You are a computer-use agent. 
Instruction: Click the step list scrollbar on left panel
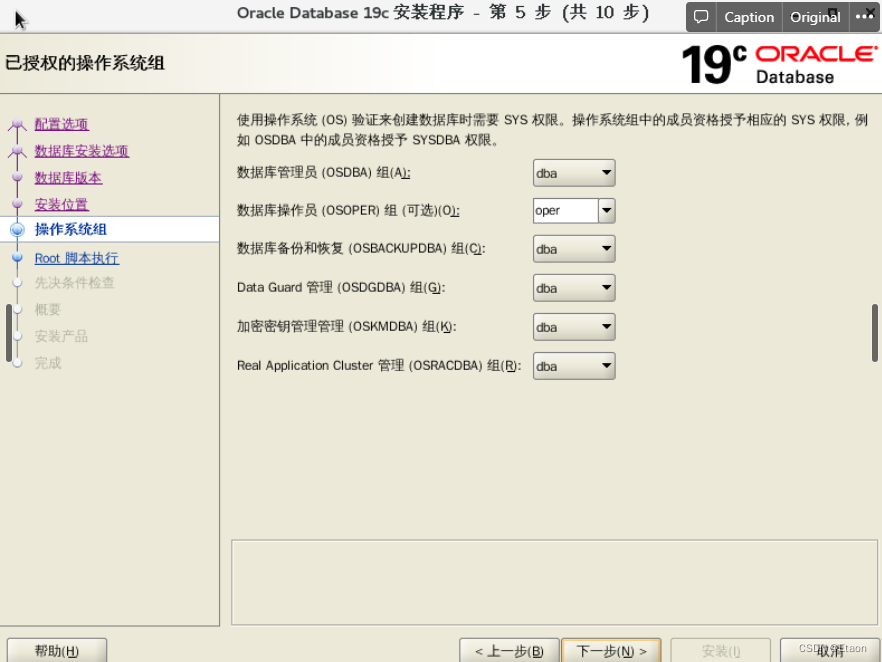click(x=8, y=333)
